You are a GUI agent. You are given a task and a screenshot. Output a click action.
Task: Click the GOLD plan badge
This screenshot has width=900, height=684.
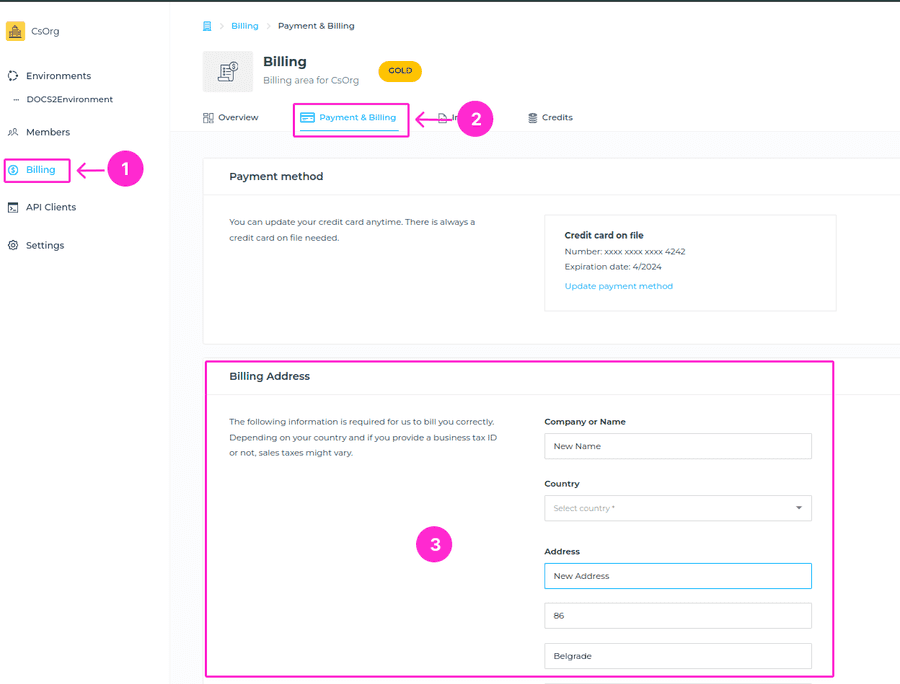click(x=400, y=71)
